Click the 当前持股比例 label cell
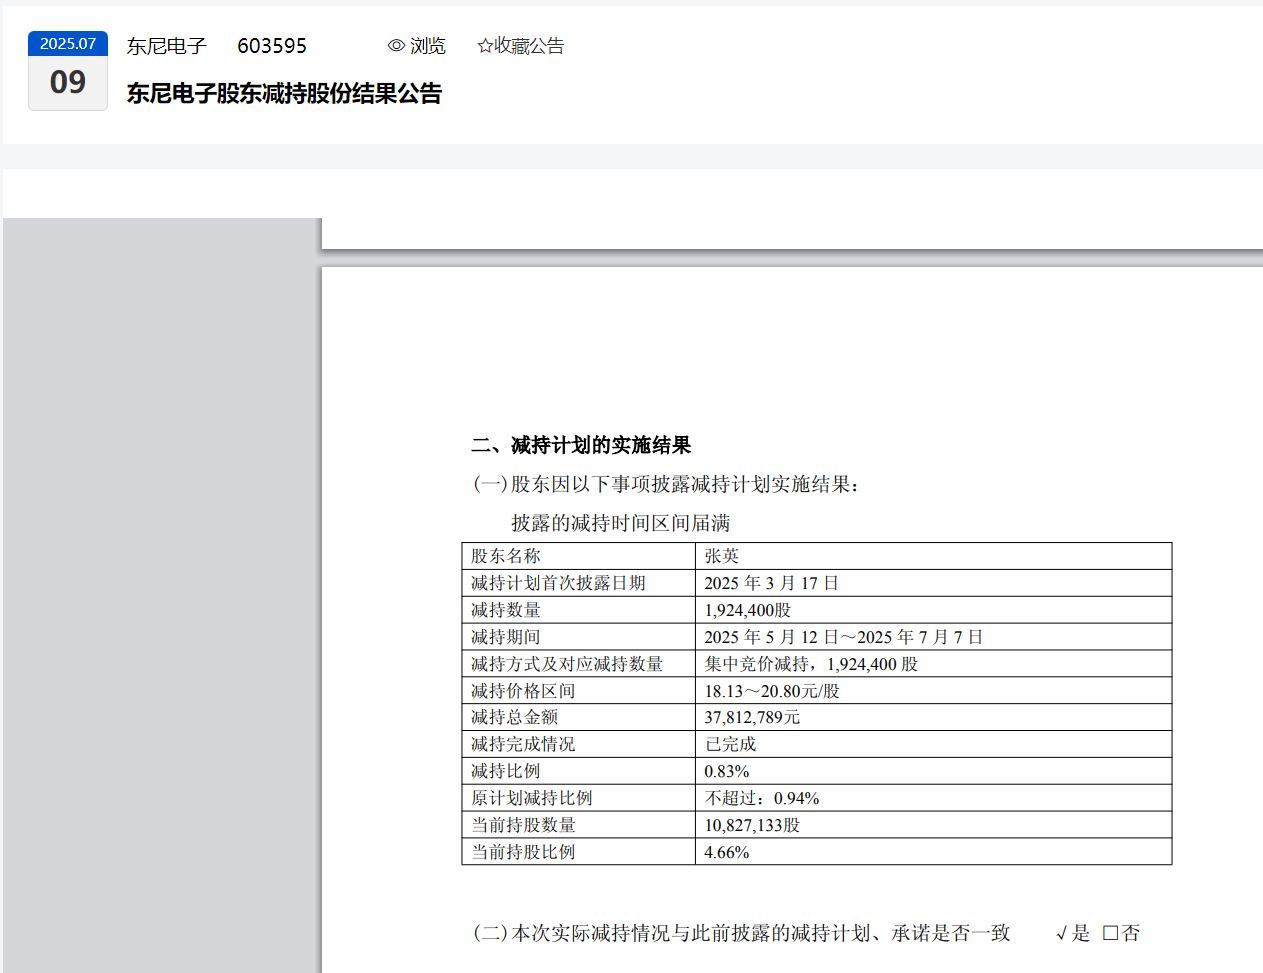The image size is (1263, 973). [579, 852]
